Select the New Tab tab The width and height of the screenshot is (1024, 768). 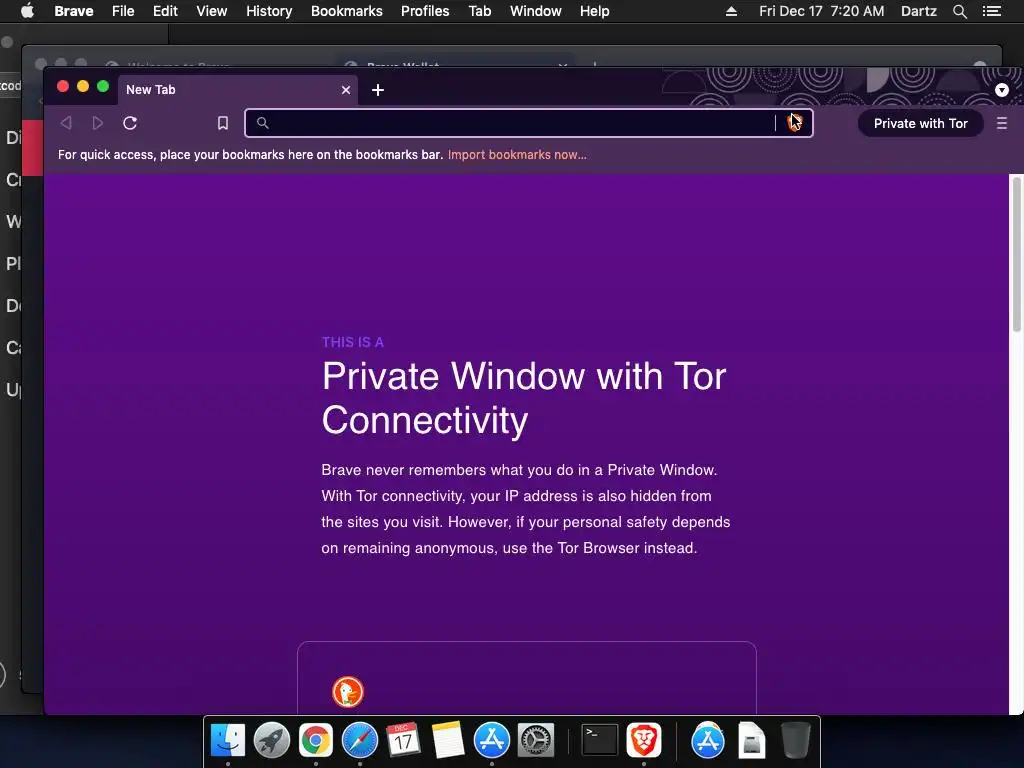point(236,90)
